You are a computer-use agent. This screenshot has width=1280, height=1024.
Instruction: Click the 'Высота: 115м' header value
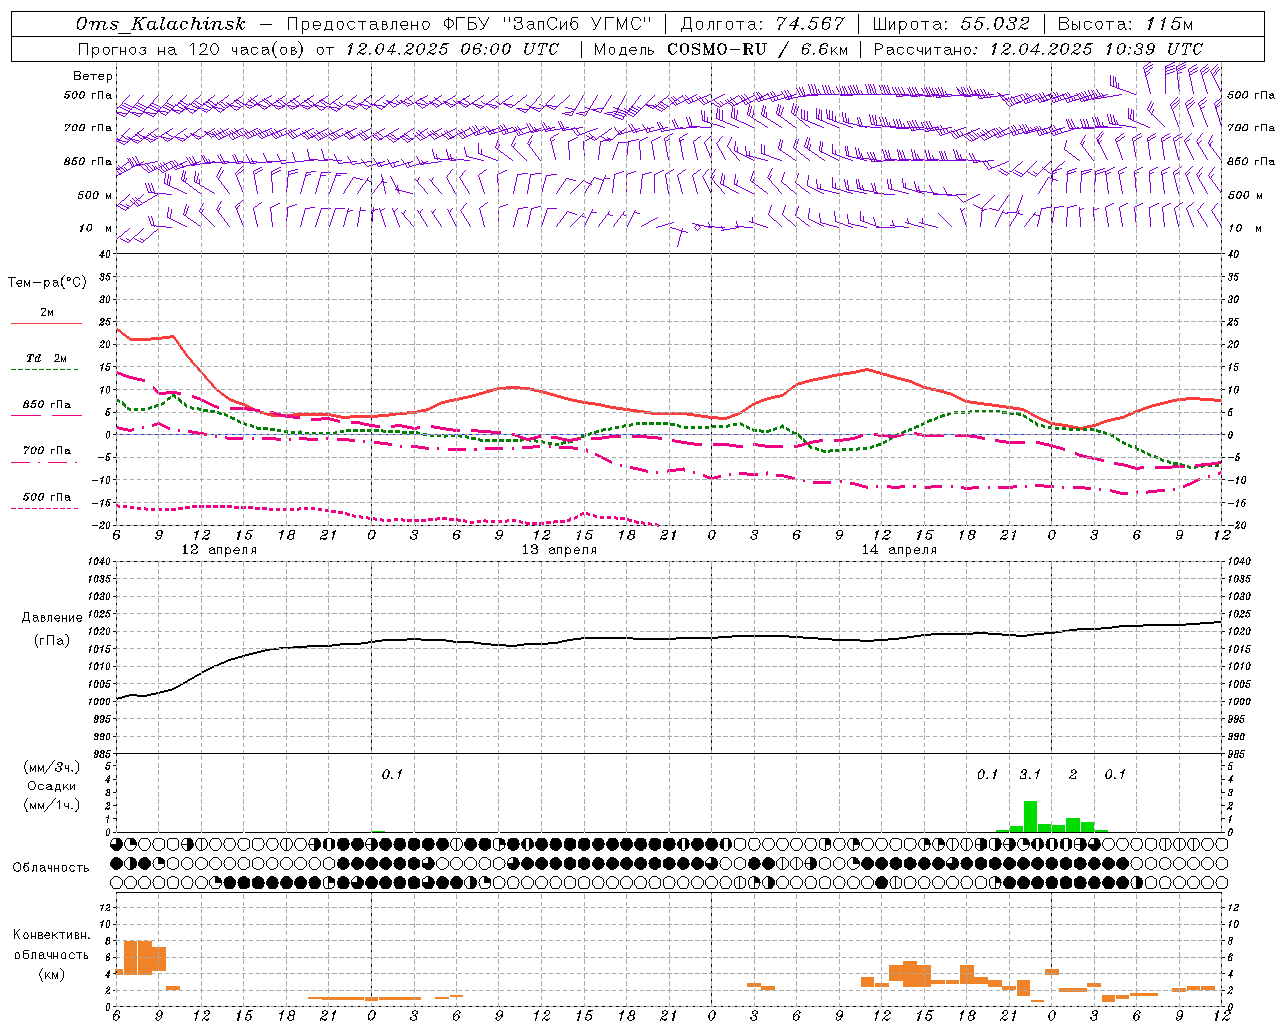pyautogui.click(x=1126, y=24)
